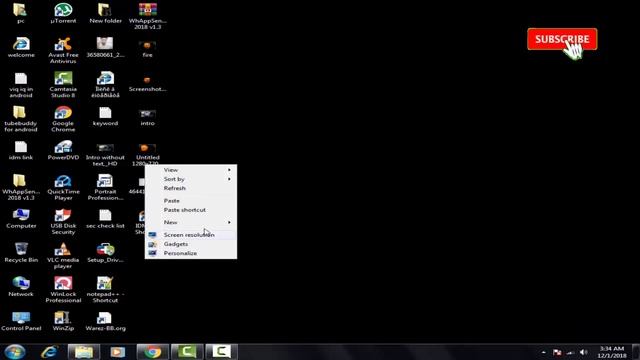Open Gadgets from the context menu
640x360 pixels.
[x=191, y=244]
